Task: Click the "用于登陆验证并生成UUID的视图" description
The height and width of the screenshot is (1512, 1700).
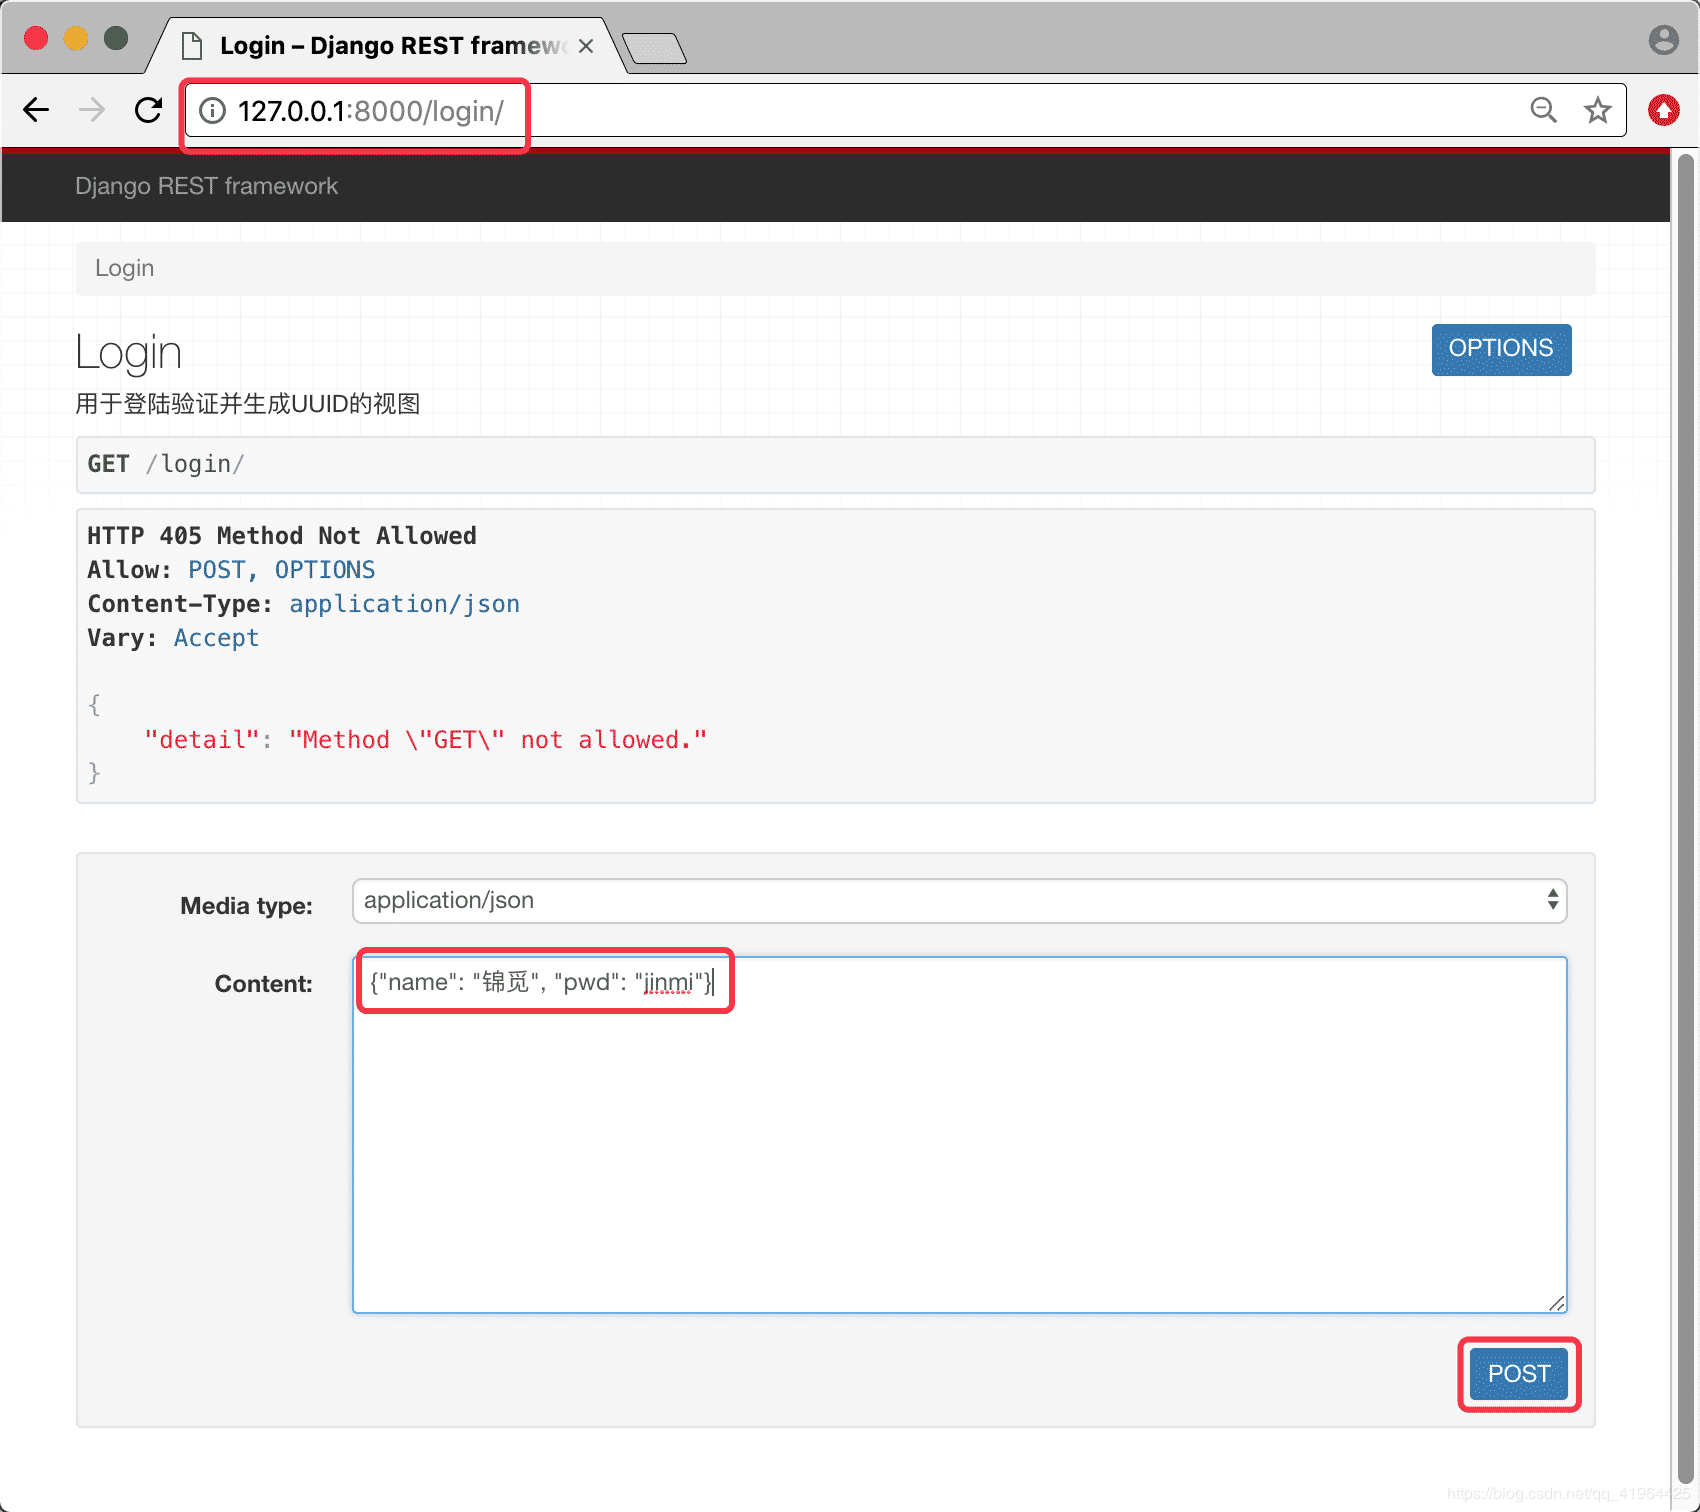Action: [x=248, y=404]
